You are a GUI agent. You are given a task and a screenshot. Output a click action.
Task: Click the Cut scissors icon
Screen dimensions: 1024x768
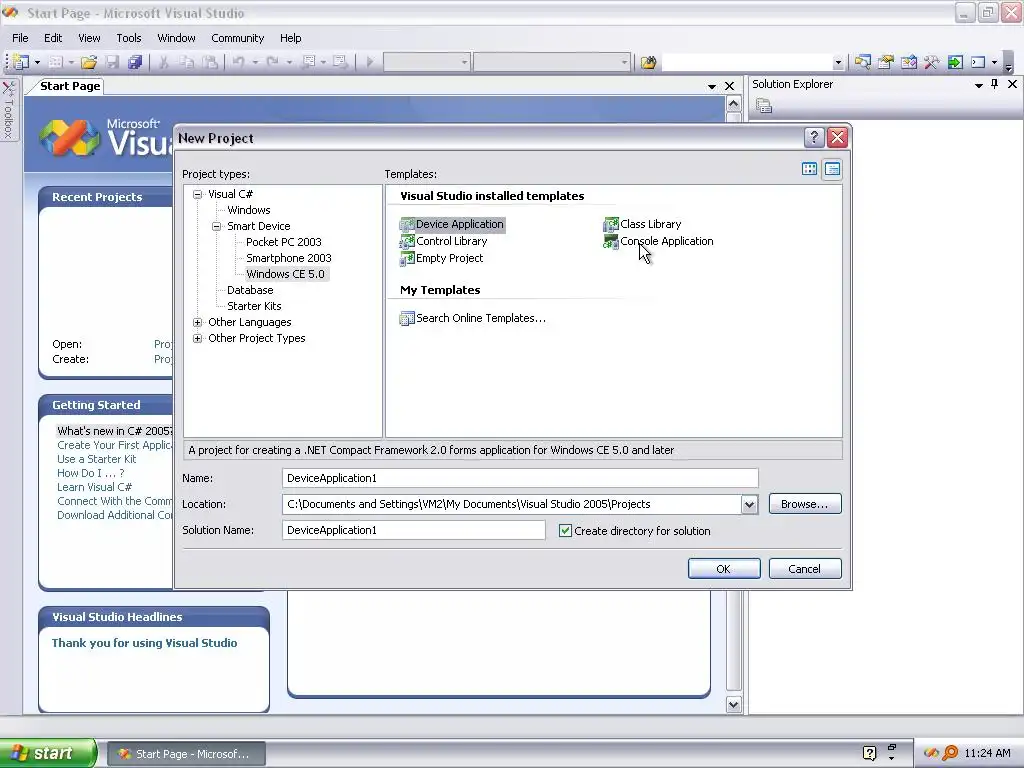click(163, 62)
